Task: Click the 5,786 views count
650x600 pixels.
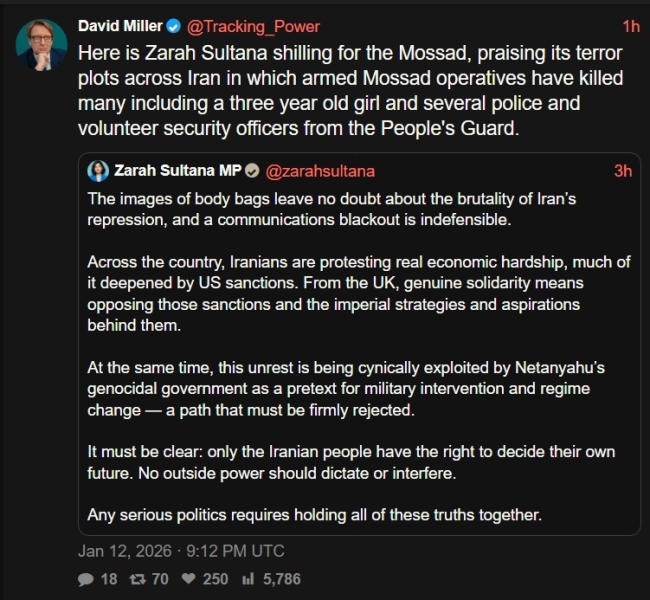Action: click(x=281, y=579)
